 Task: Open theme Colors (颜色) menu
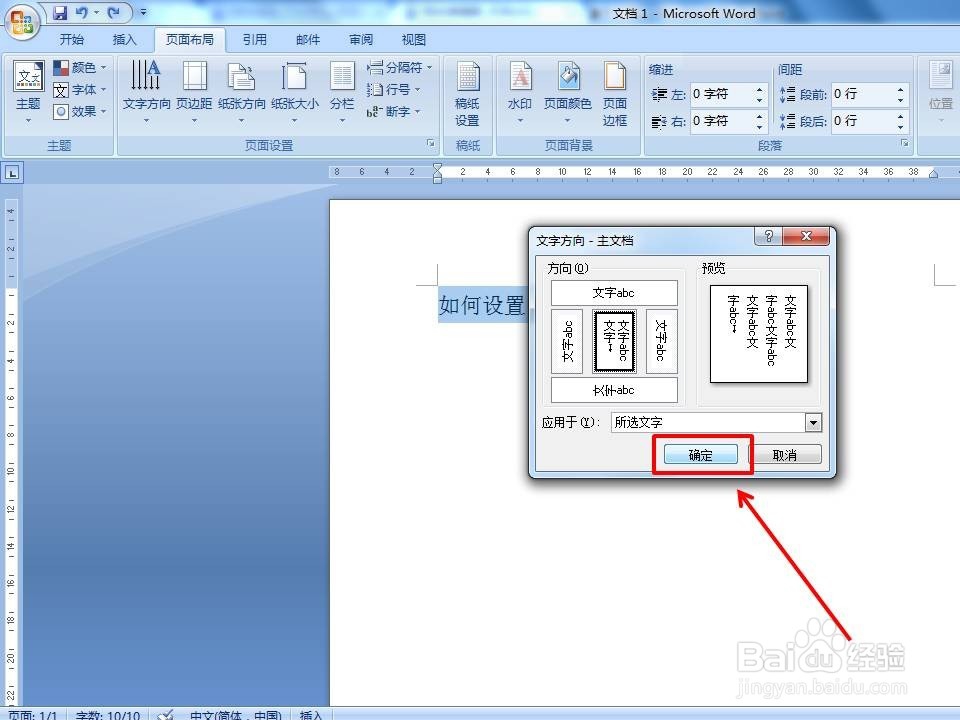pyautogui.click(x=80, y=67)
